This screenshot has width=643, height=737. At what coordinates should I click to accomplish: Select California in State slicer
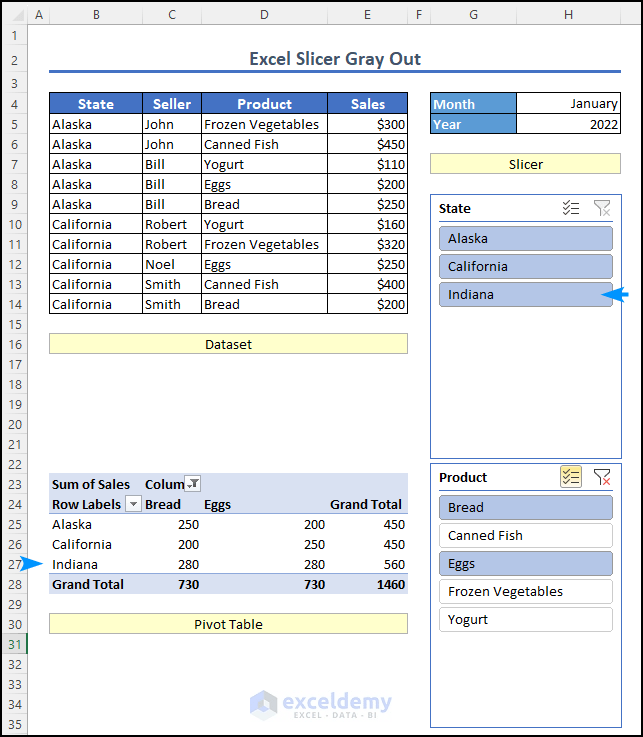tap(525, 267)
